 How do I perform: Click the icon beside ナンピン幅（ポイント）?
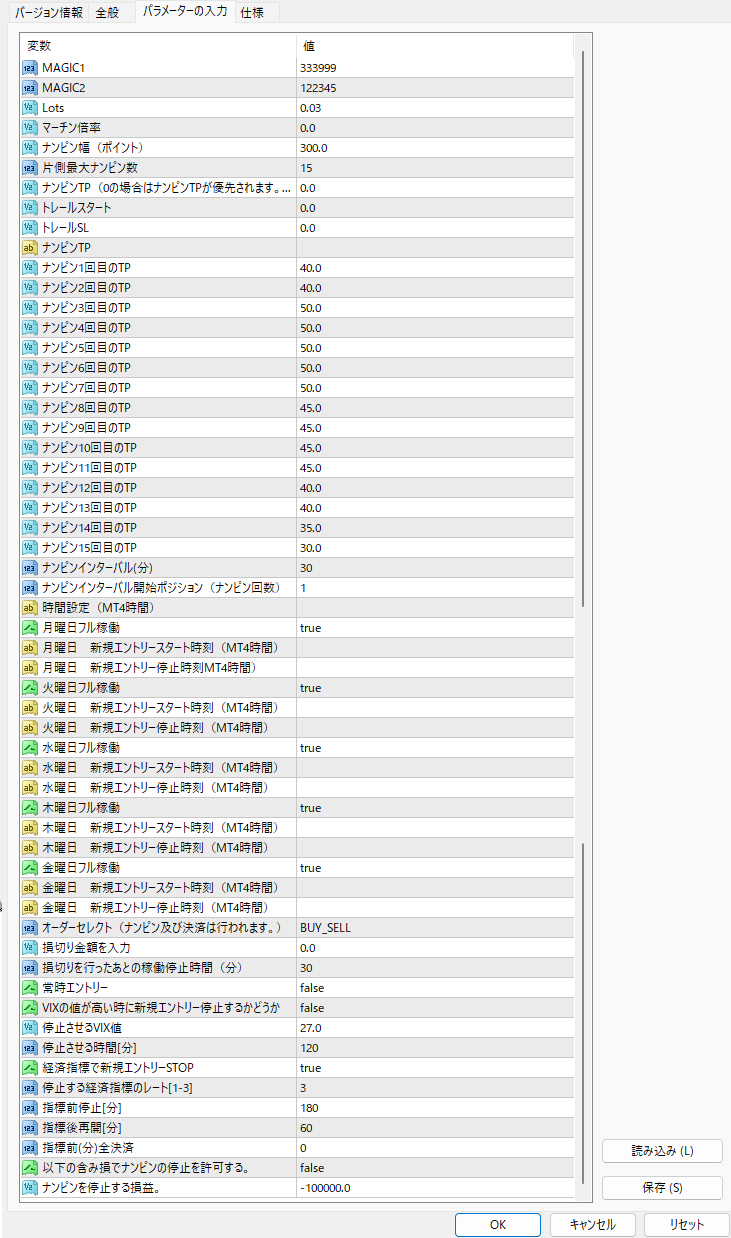coord(29,148)
